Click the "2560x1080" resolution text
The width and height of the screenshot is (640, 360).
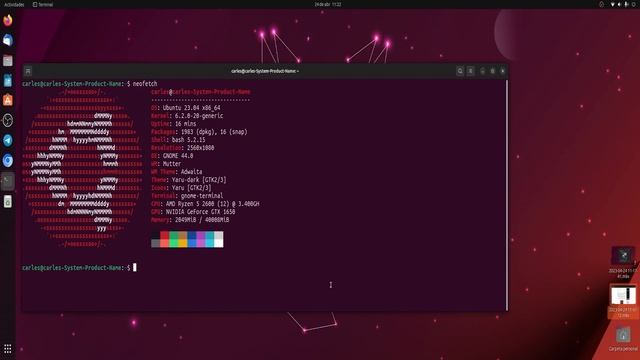200,148
